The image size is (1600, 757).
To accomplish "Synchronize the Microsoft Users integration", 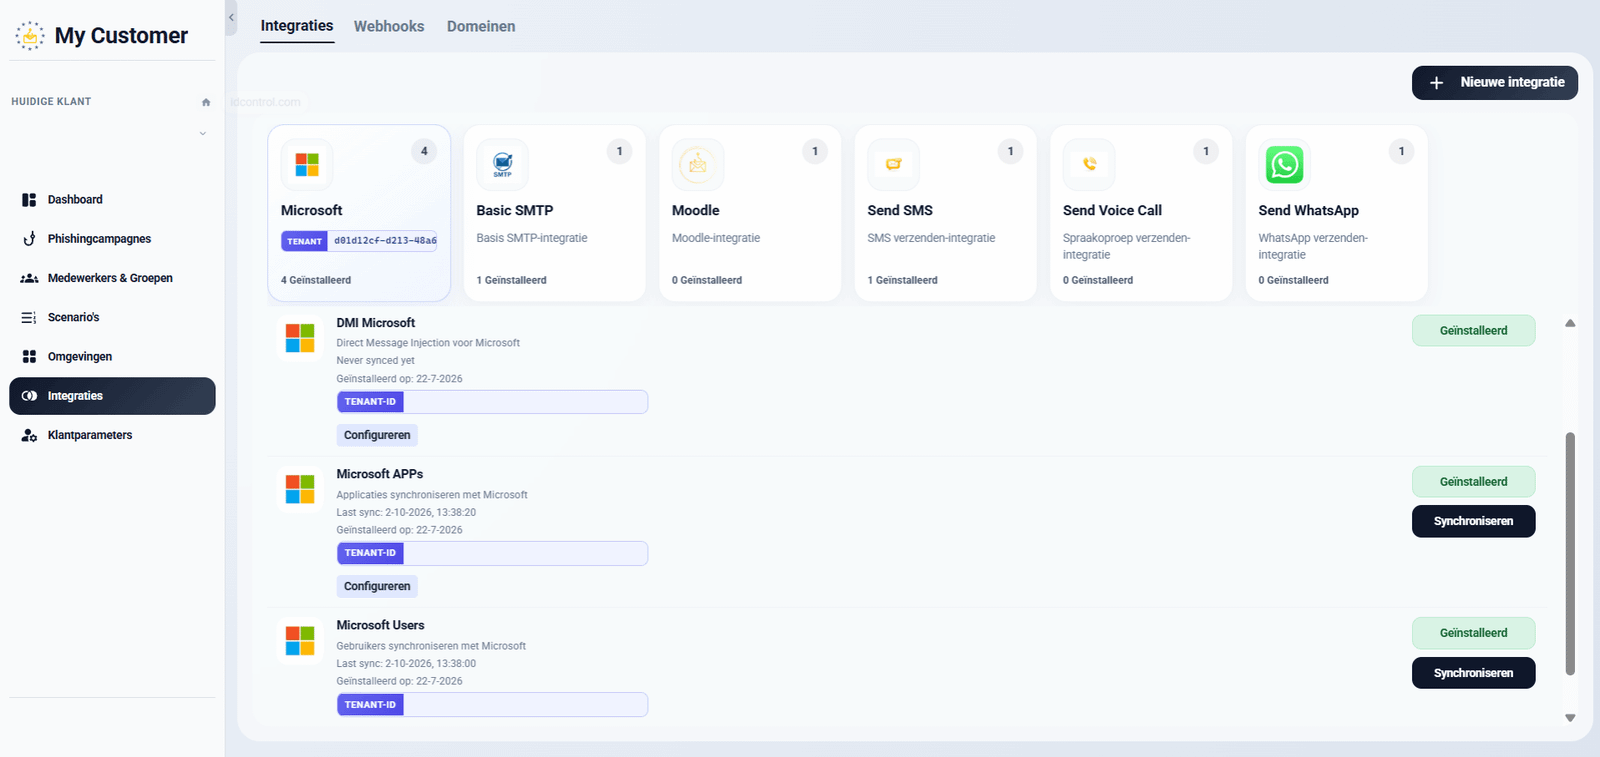I will pos(1473,673).
